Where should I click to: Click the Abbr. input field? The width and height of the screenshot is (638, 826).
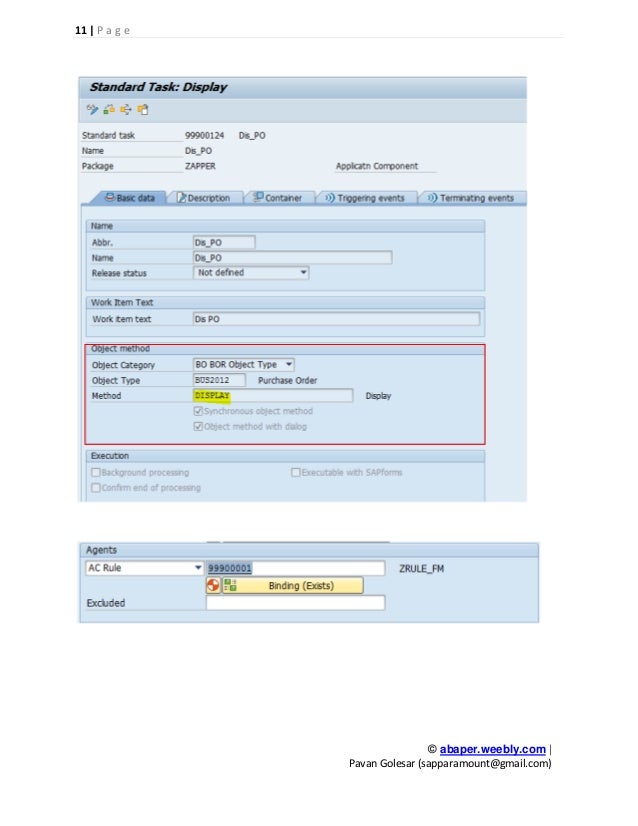tap(224, 242)
